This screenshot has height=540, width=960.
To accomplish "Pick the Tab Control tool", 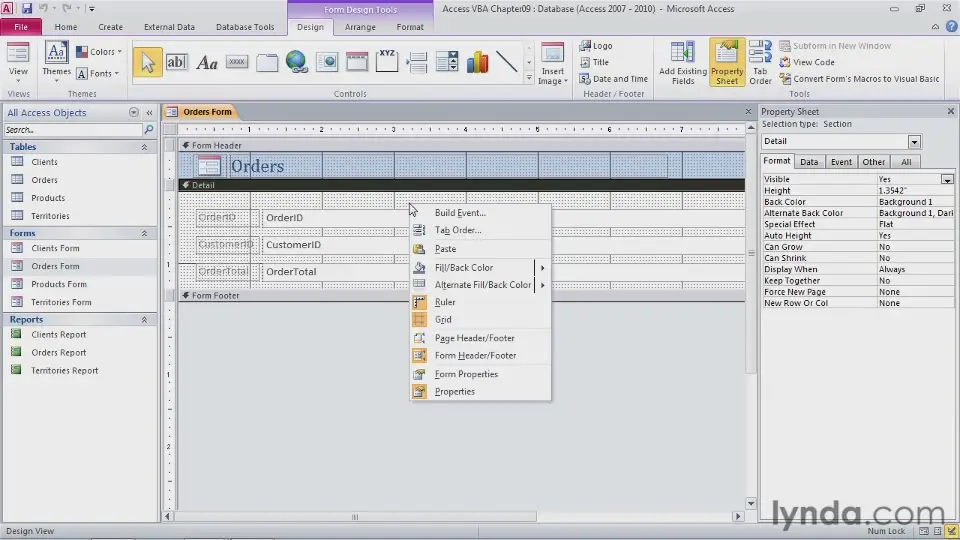I will (x=267, y=62).
